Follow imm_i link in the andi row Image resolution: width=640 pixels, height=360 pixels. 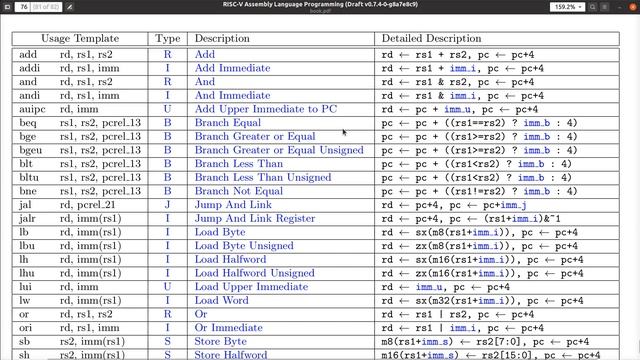pyautogui.click(x=462, y=96)
